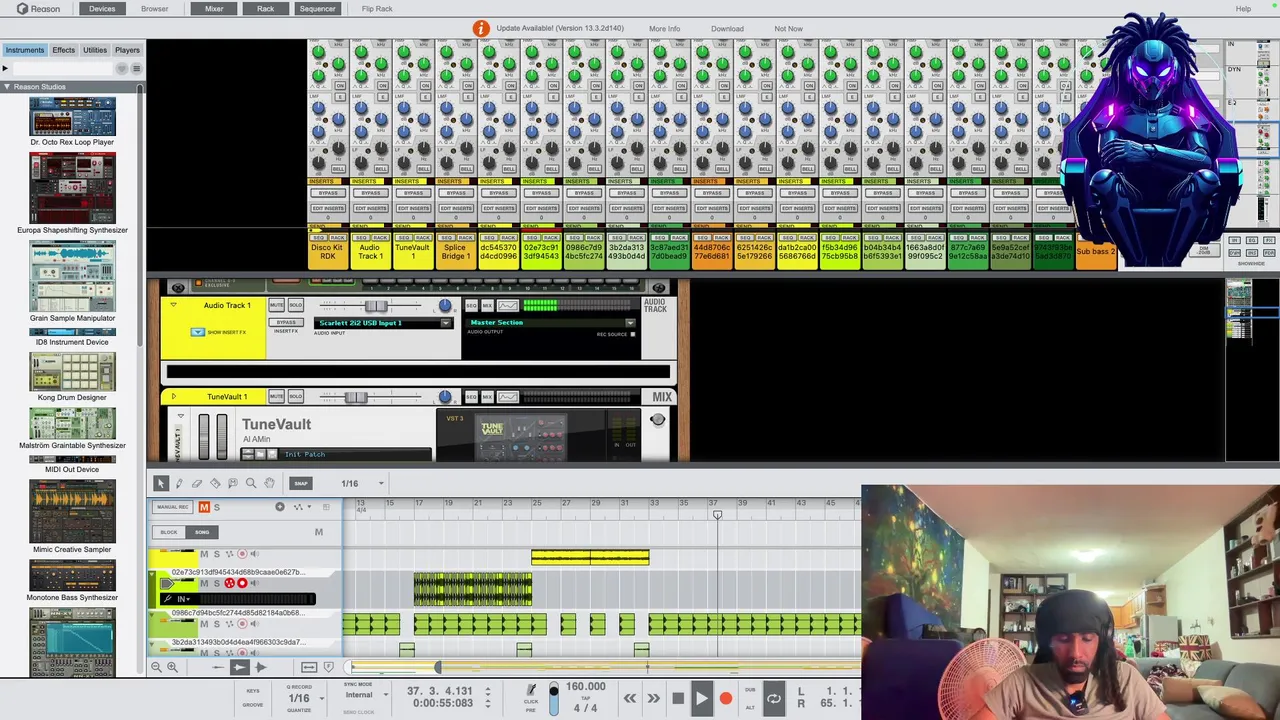Select the Utilities tab in device palette
Viewport: 1280px width, 720px height.
(x=95, y=50)
